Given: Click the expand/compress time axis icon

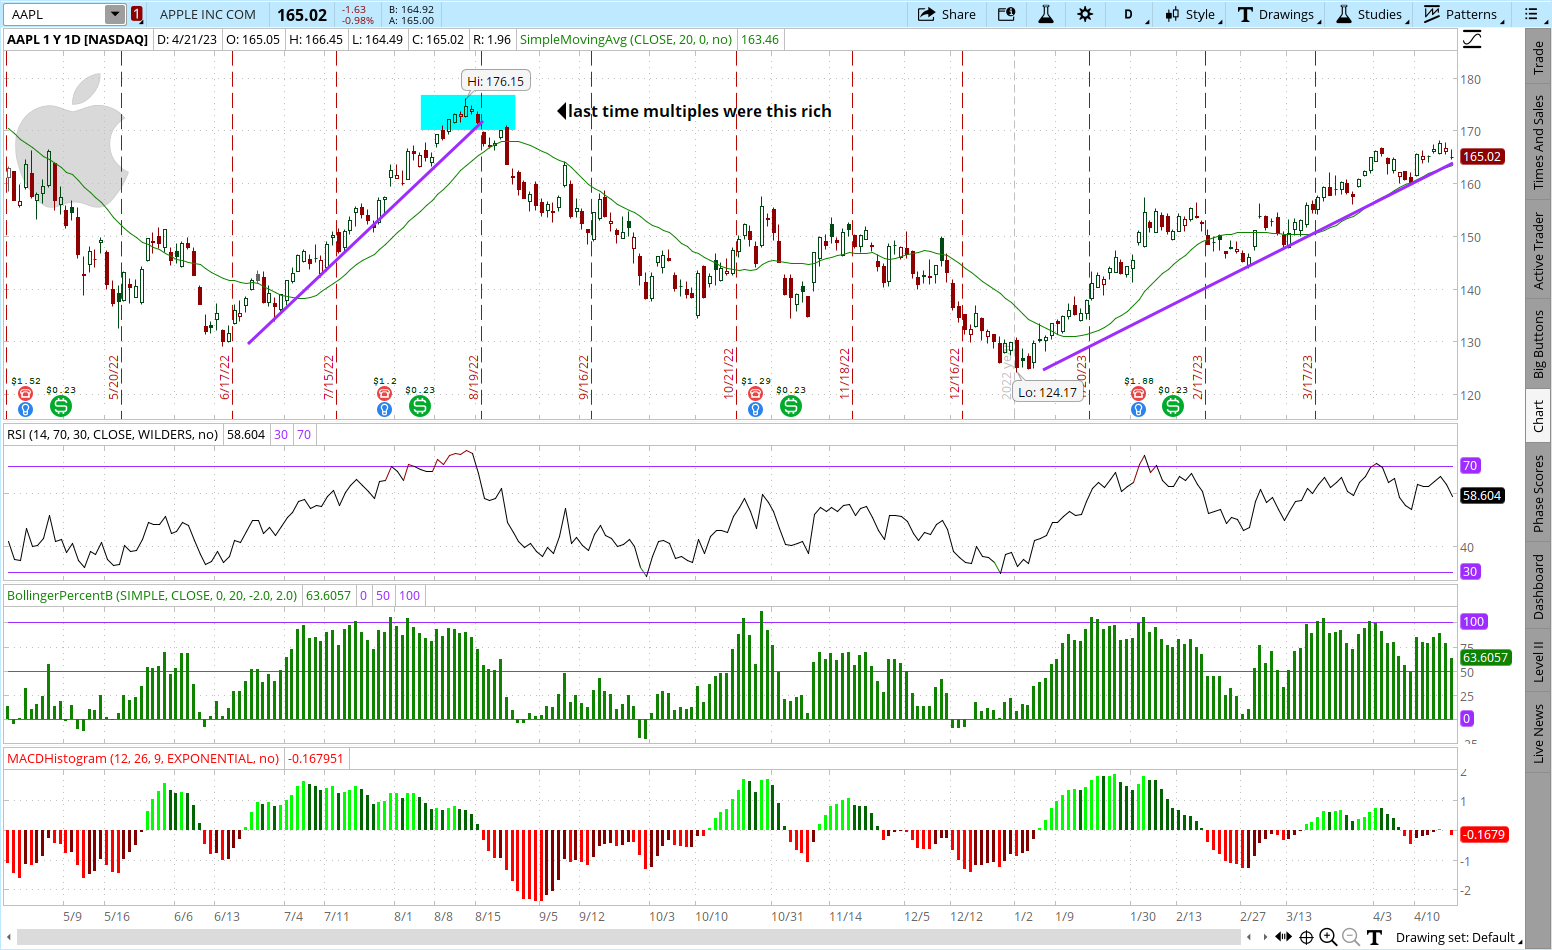Looking at the screenshot, I should click(x=1283, y=937).
